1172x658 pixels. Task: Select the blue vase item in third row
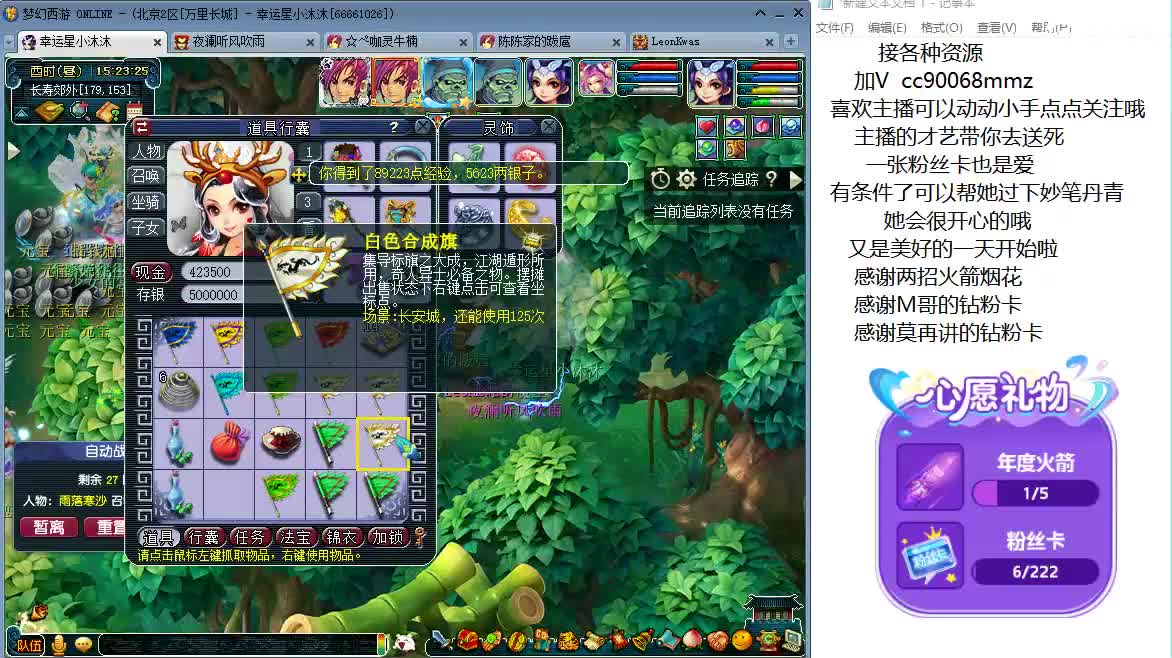(x=178, y=443)
